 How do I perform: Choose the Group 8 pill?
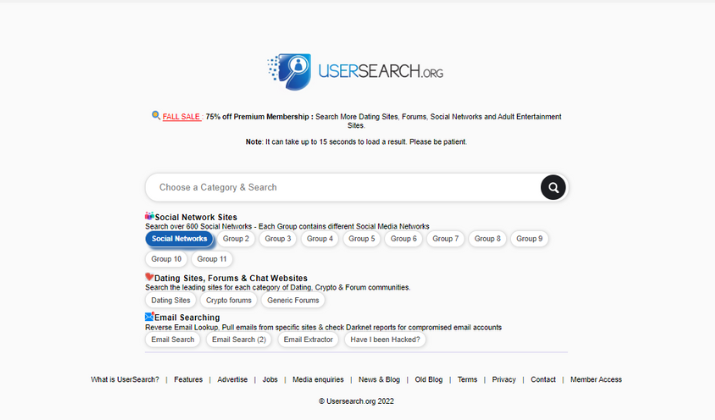click(x=487, y=239)
